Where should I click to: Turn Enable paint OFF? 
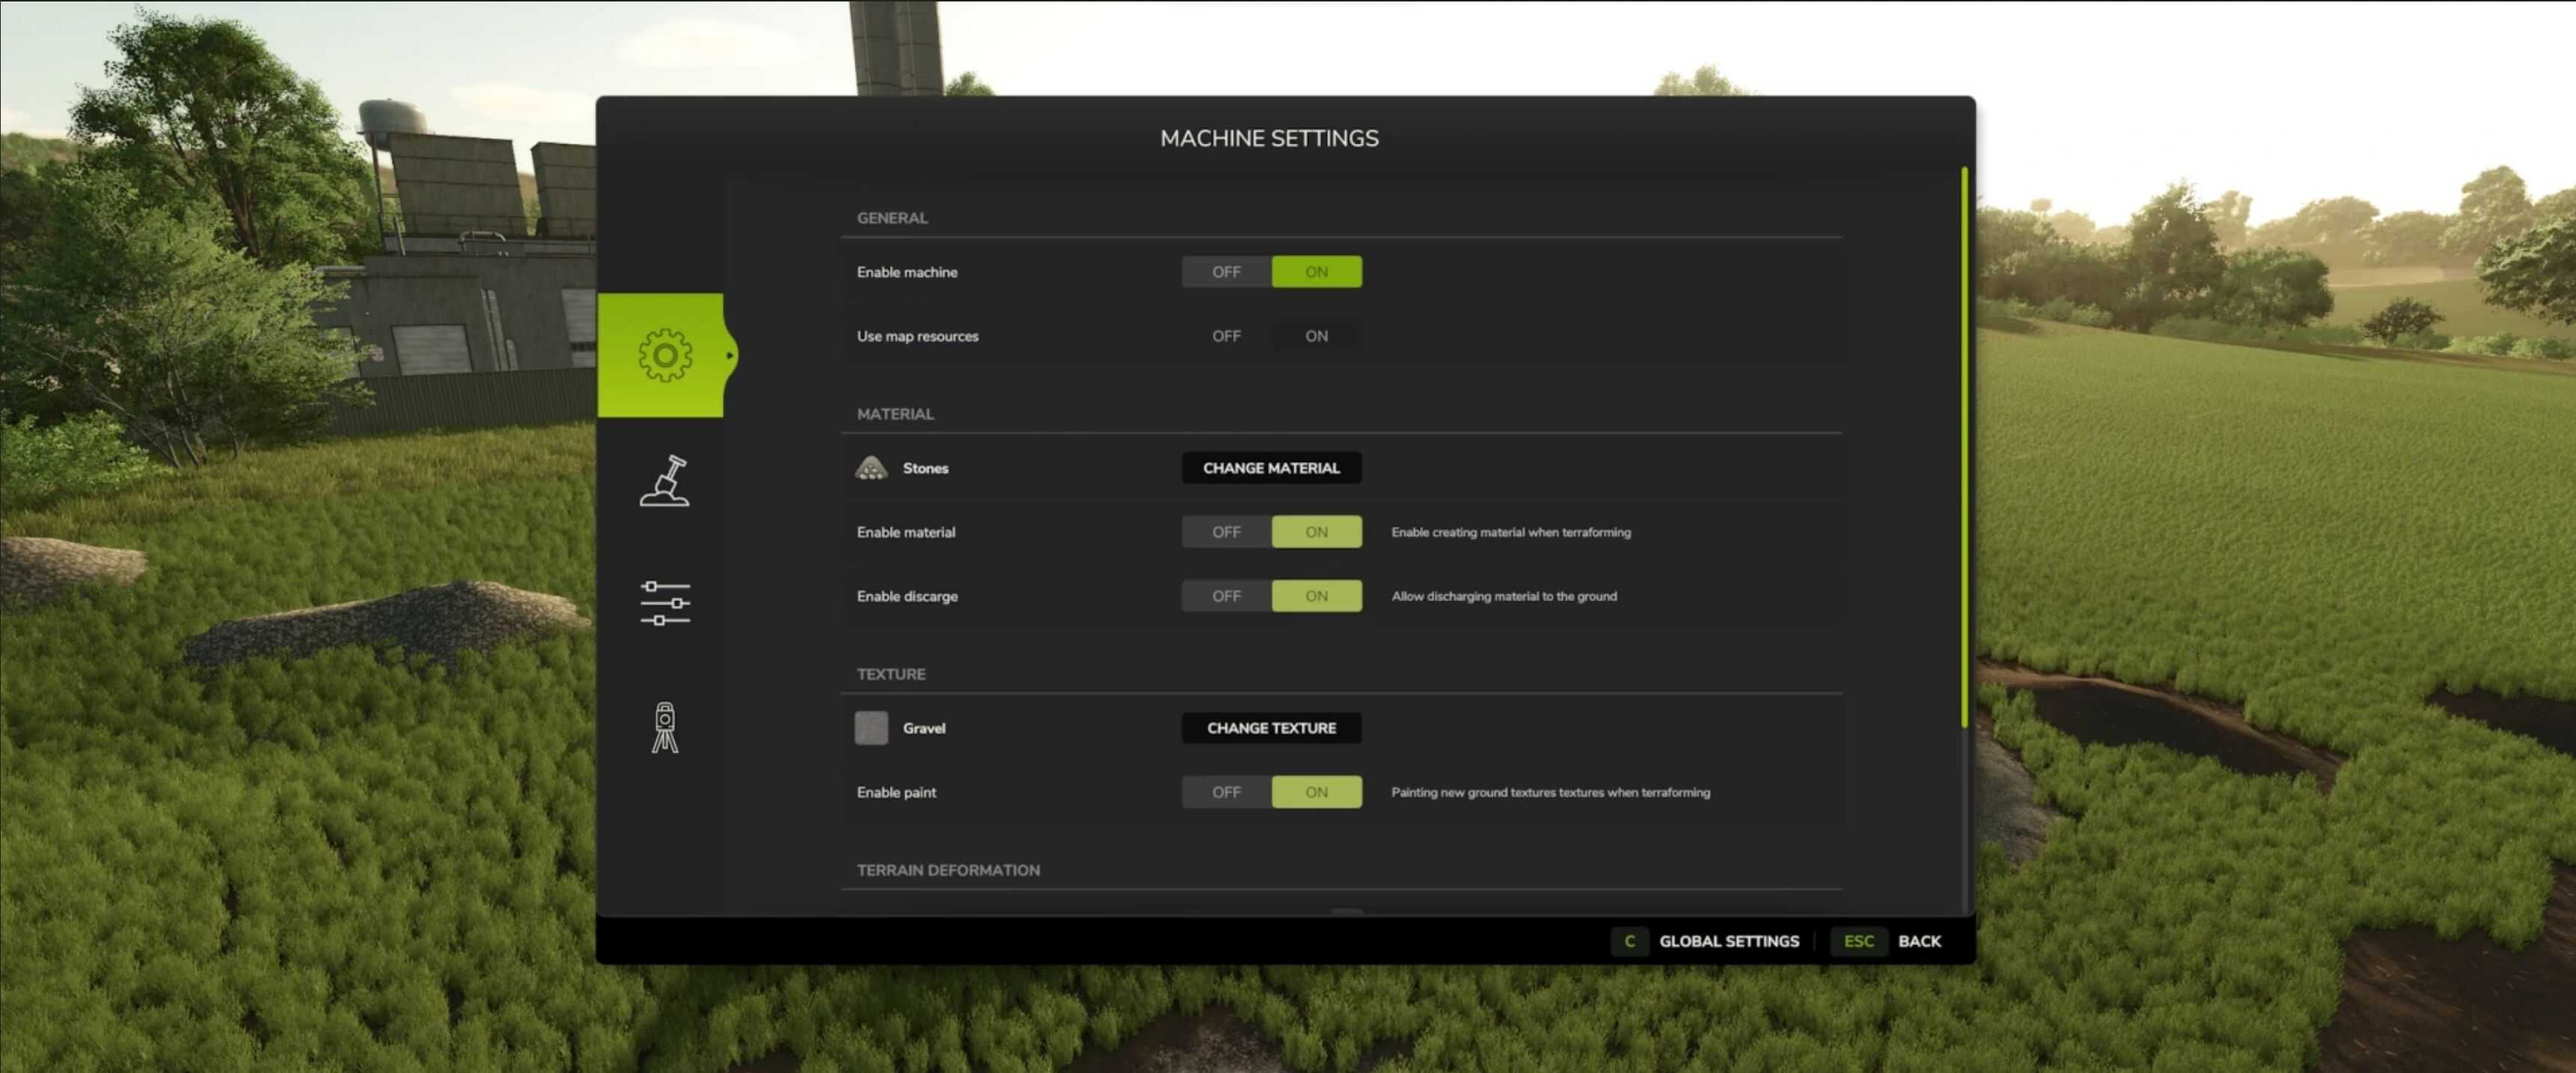click(1226, 792)
